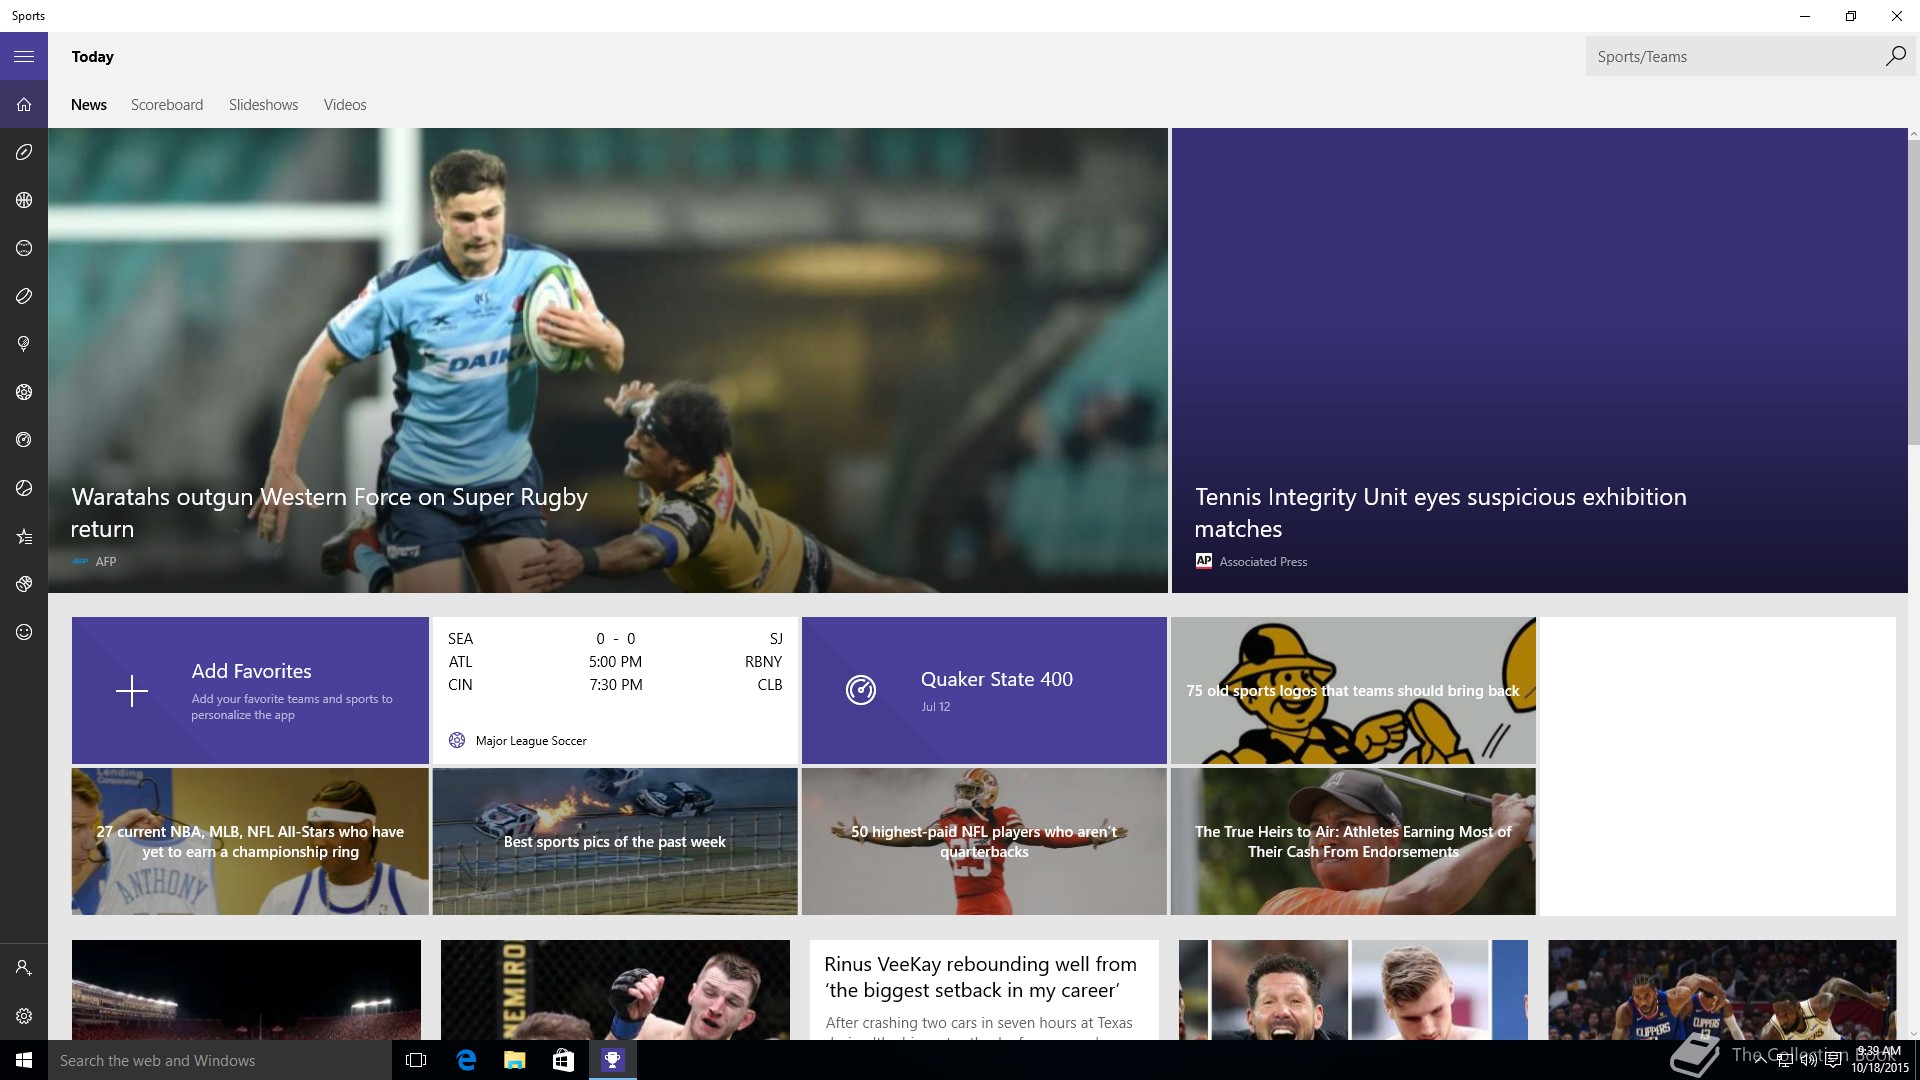Launch Microsoft Edge from the taskbar

point(466,1060)
